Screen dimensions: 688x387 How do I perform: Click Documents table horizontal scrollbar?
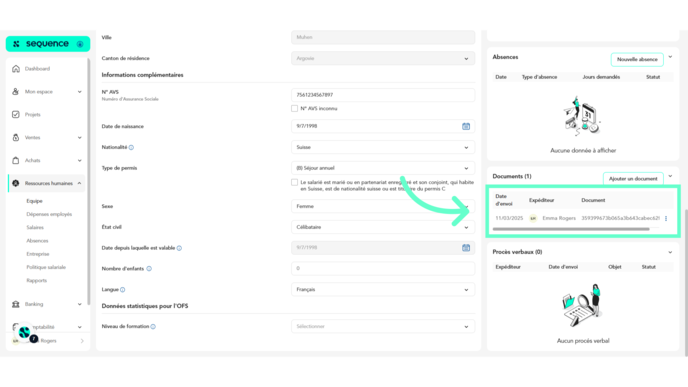[x=571, y=229]
